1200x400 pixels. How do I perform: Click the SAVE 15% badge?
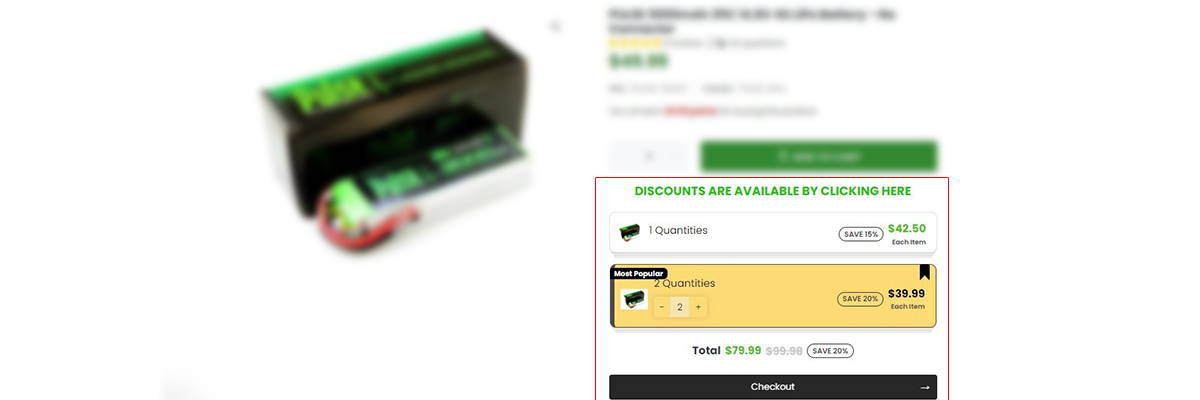tap(860, 234)
